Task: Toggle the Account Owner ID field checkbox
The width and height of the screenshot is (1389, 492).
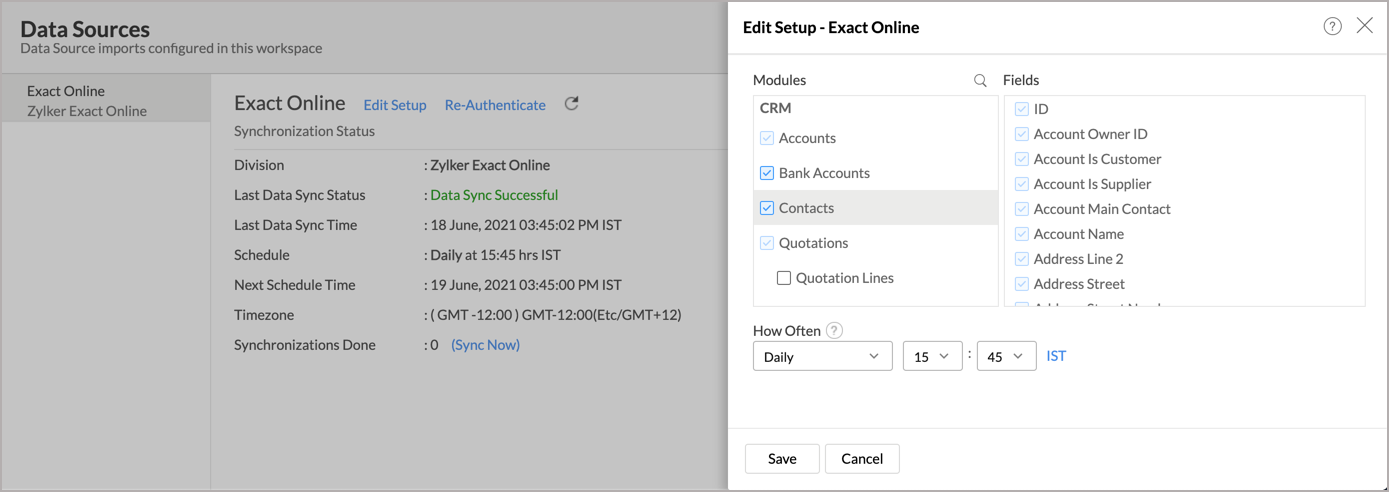Action: point(1022,134)
